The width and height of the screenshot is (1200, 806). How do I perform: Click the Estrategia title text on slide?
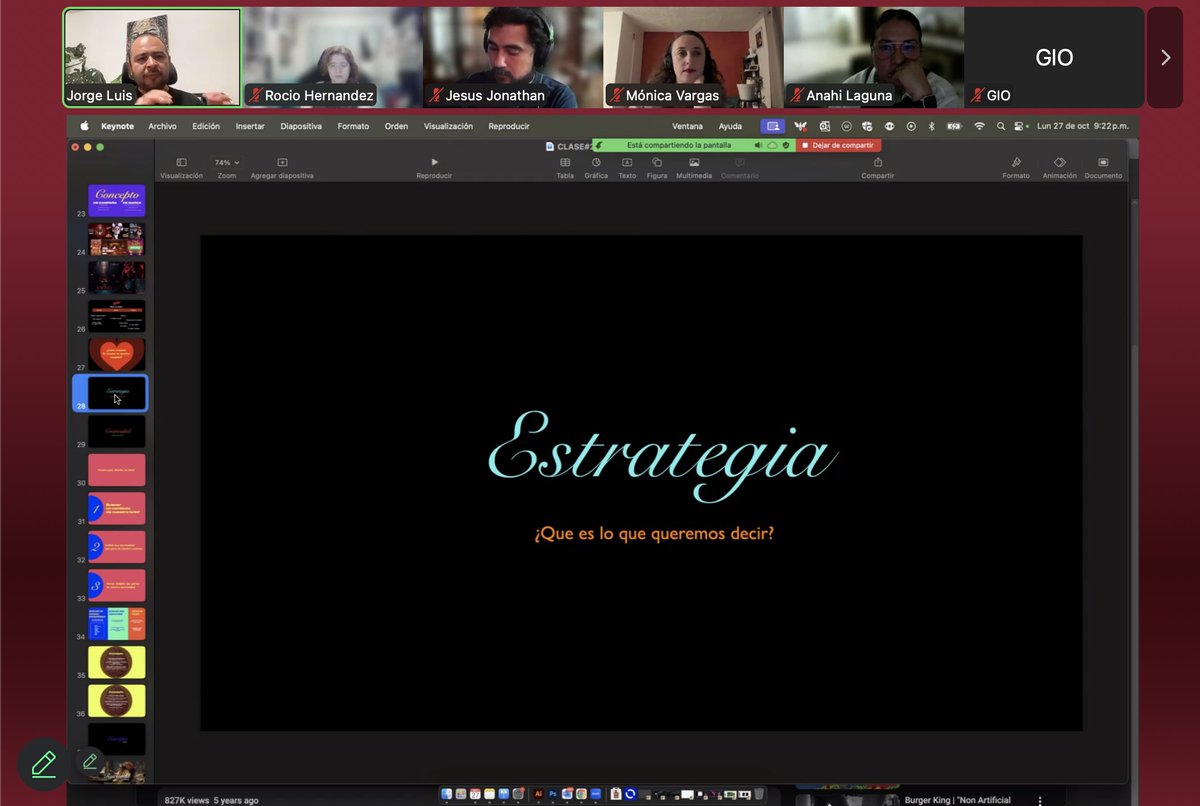[x=661, y=456]
